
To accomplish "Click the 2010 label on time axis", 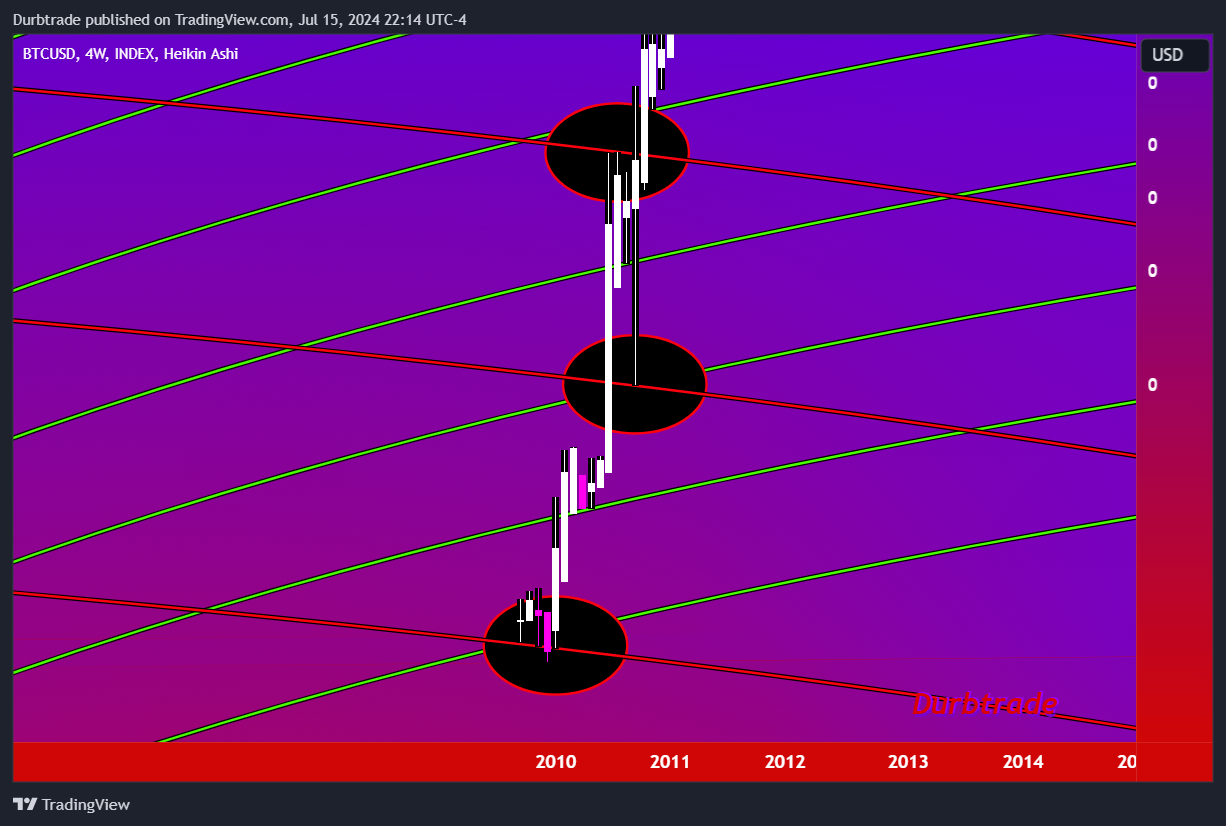I will pyautogui.click(x=556, y=762).
